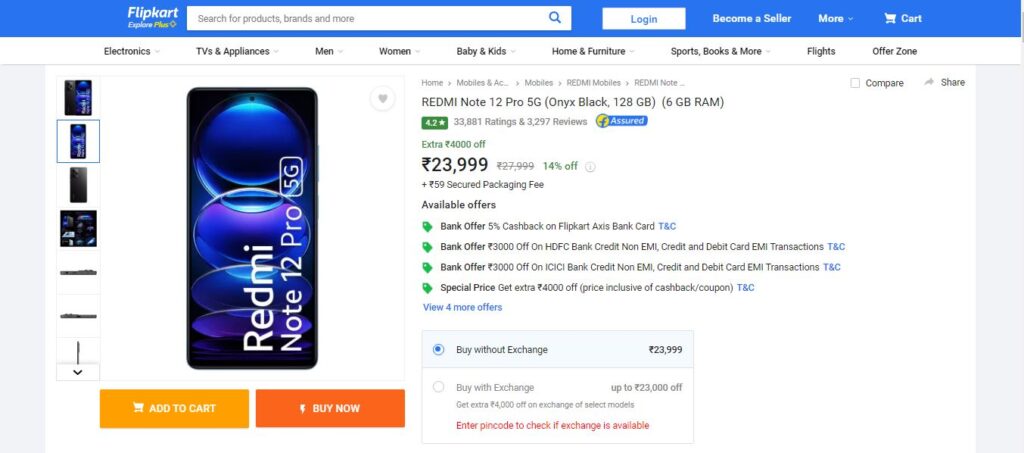The height and width of the screenshot is (453, 1024).
Task: Show more thumbnails with down chevron
Action: click(x=78, y=372)
